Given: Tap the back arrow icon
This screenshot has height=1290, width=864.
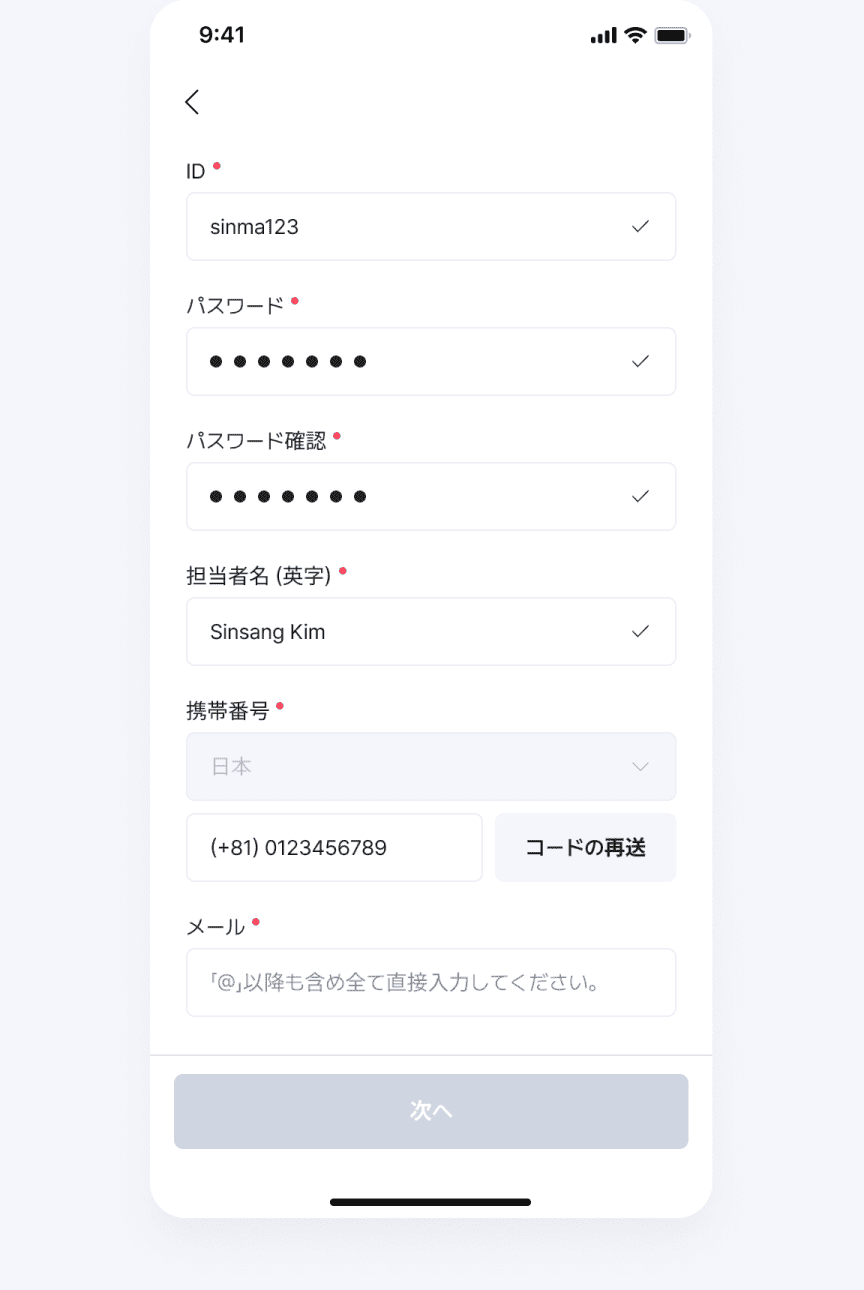Looking at the screenshot, I should click(192, 101).
